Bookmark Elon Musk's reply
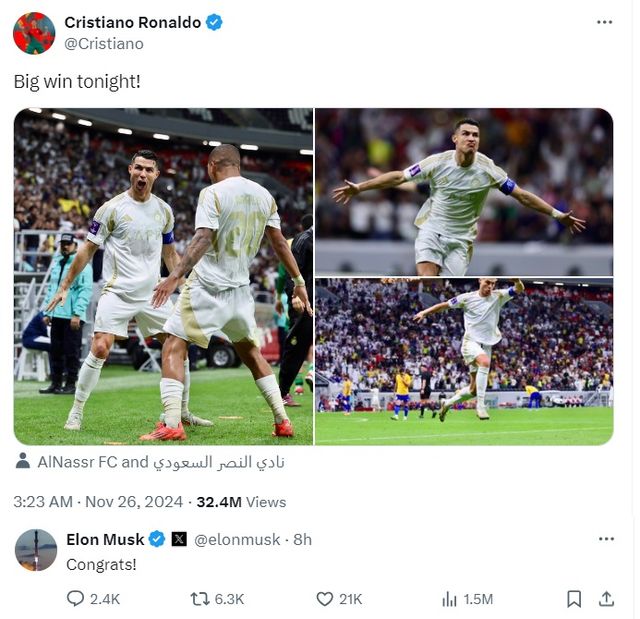The width and height of the screenshot is (640, 619). (574, 599)
